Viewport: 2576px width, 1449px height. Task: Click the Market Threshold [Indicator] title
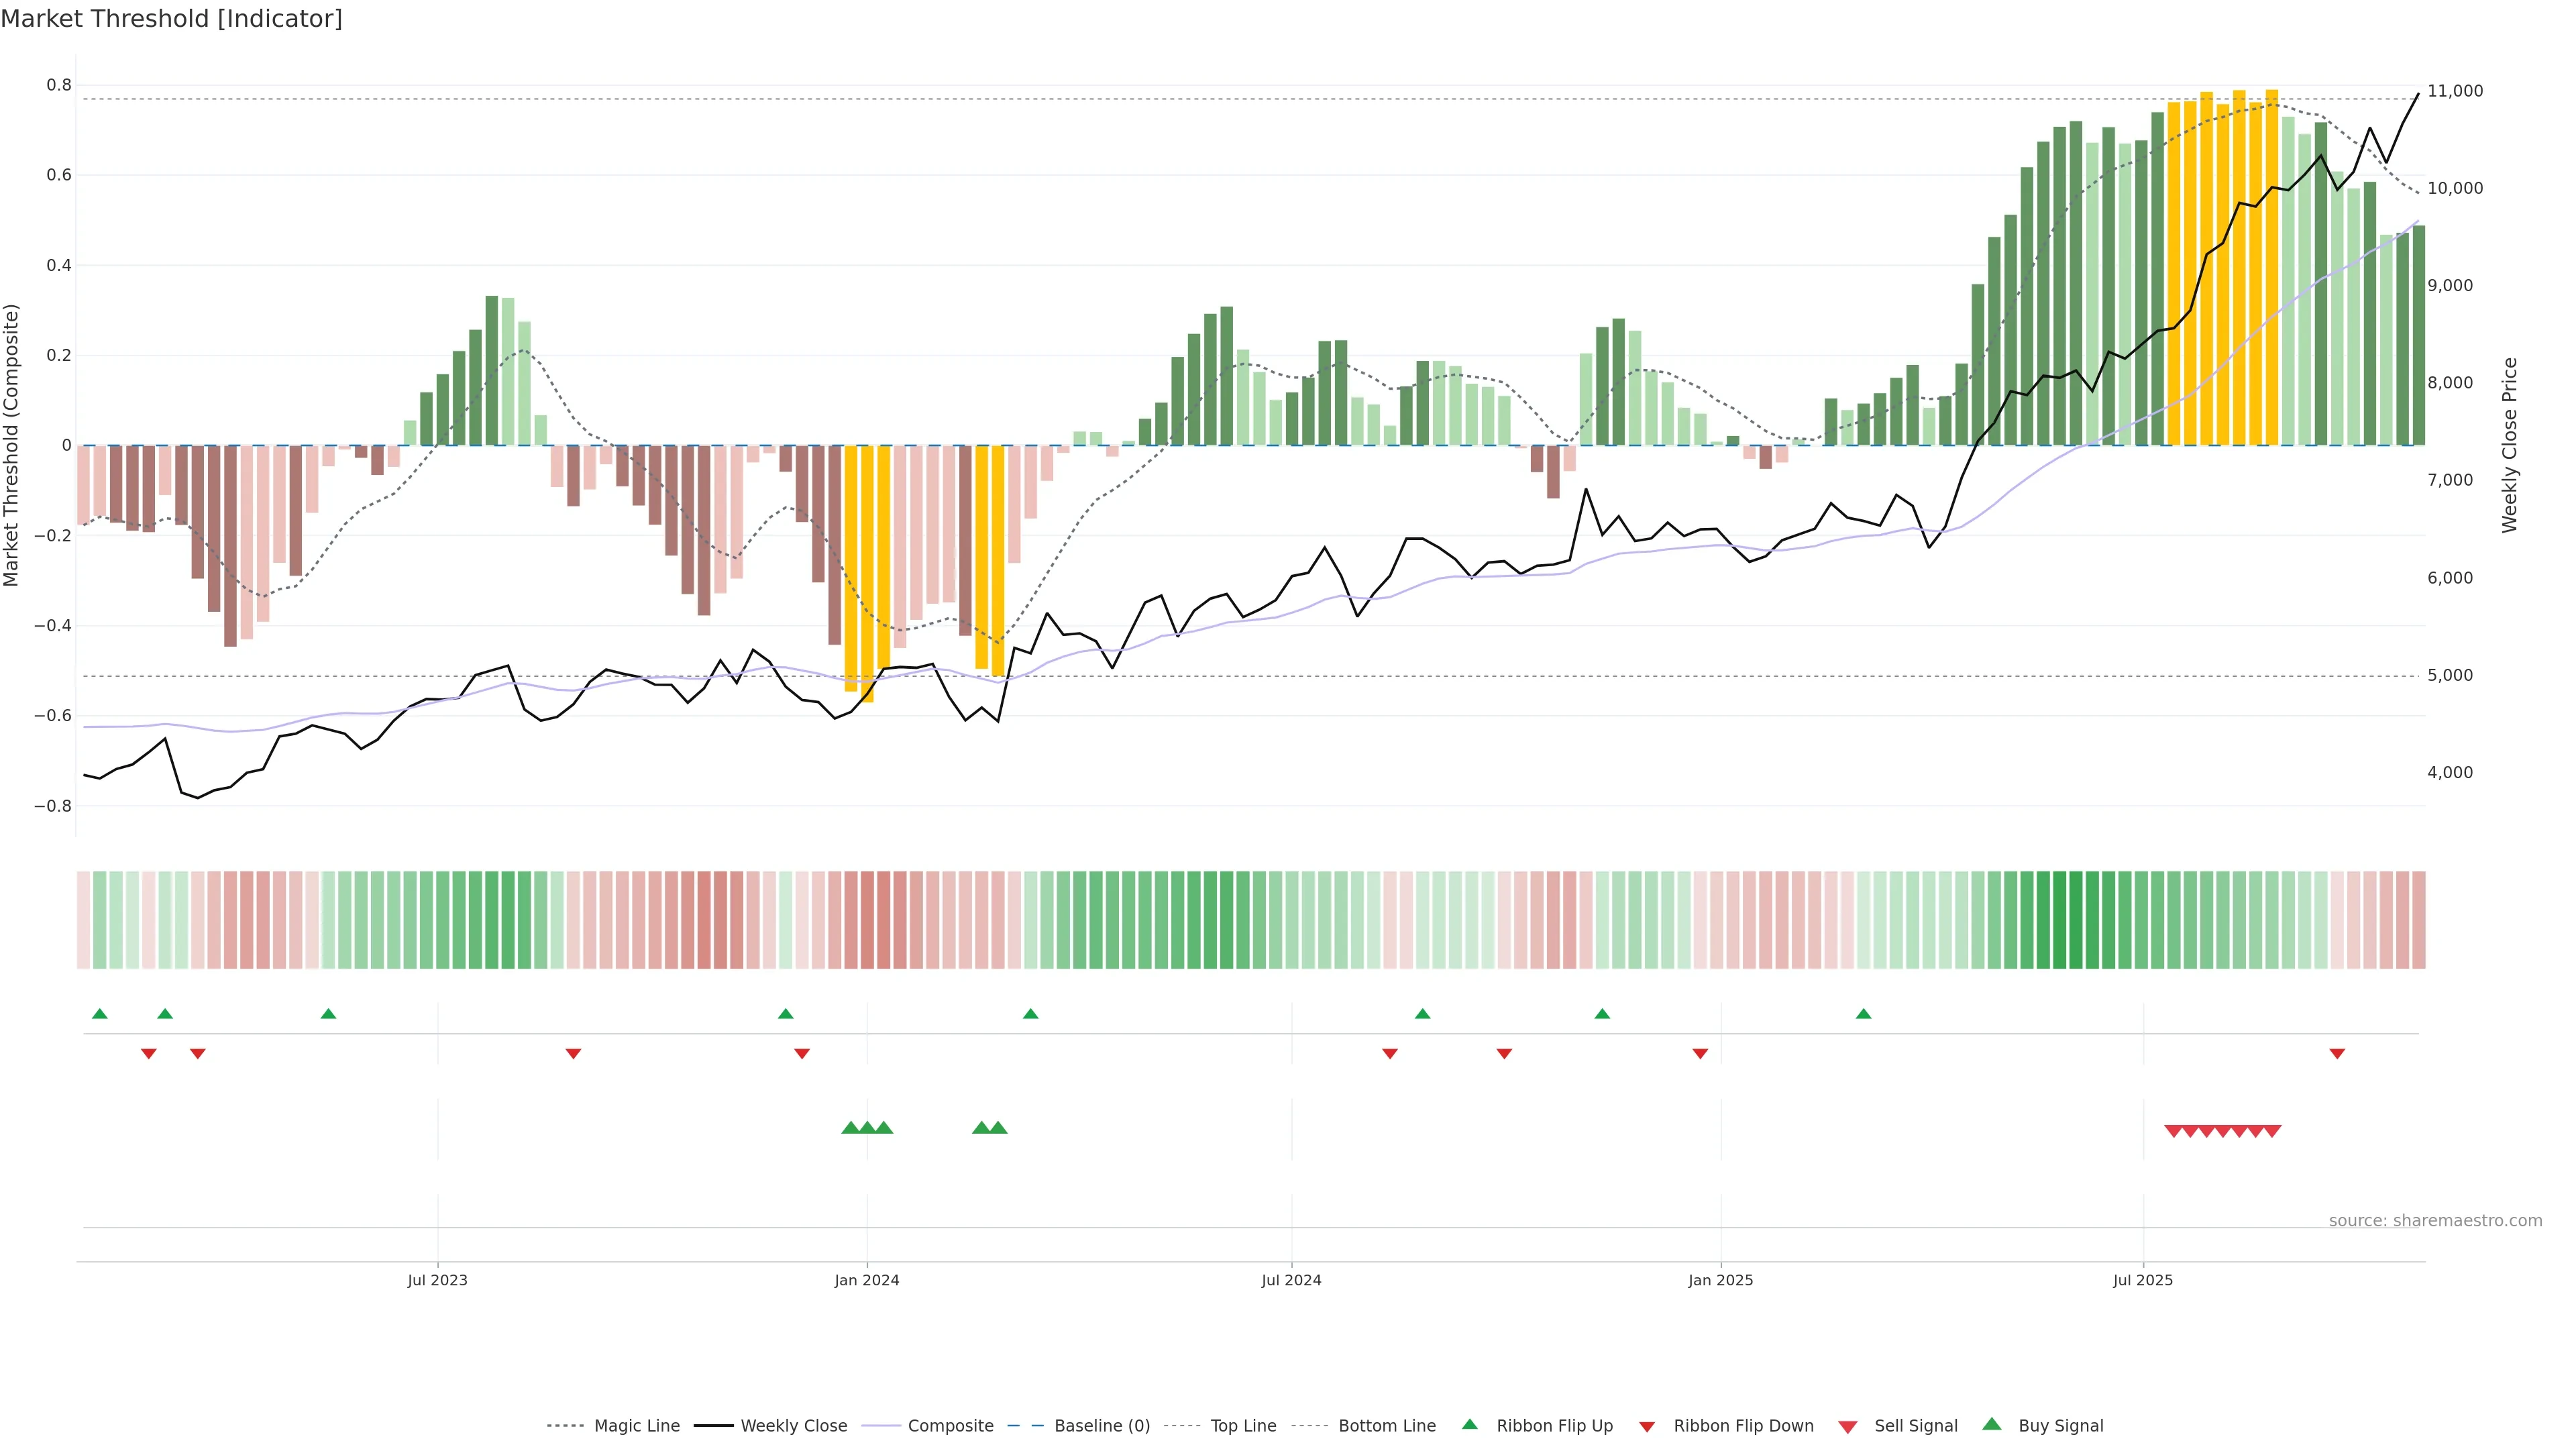pyautogui.click(x=171, y=18)
